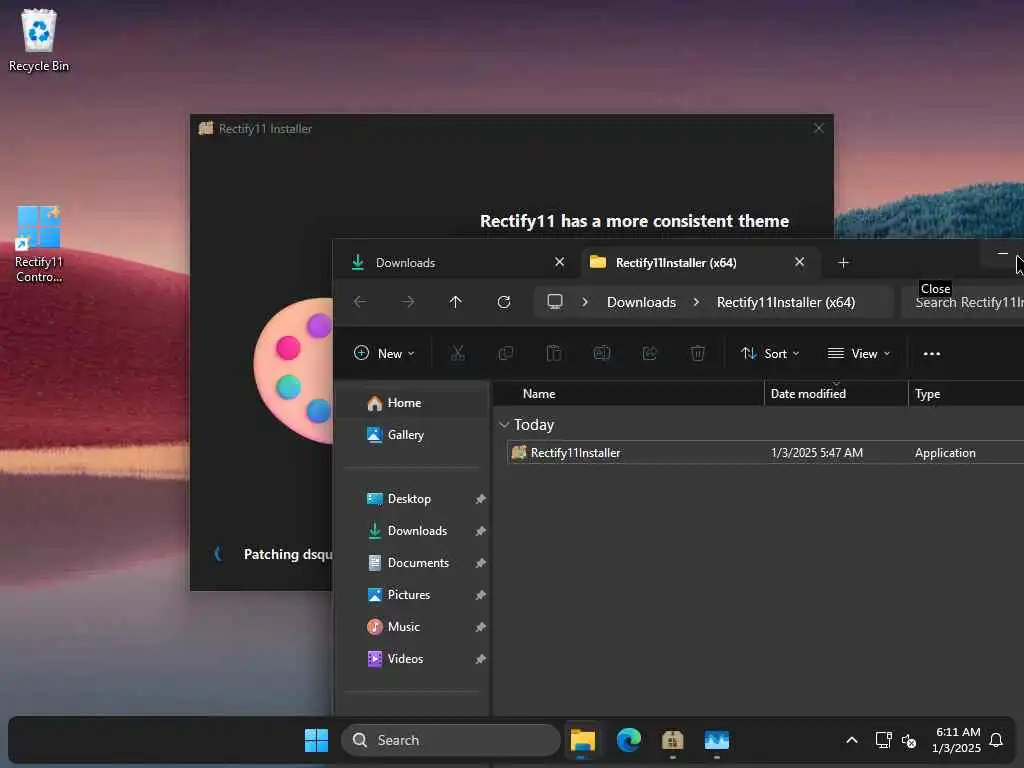Open the notifications bell
Image resolution: width=1024 pixels, height=768 pixels.
pyautogui.click(x=996, y=740)
